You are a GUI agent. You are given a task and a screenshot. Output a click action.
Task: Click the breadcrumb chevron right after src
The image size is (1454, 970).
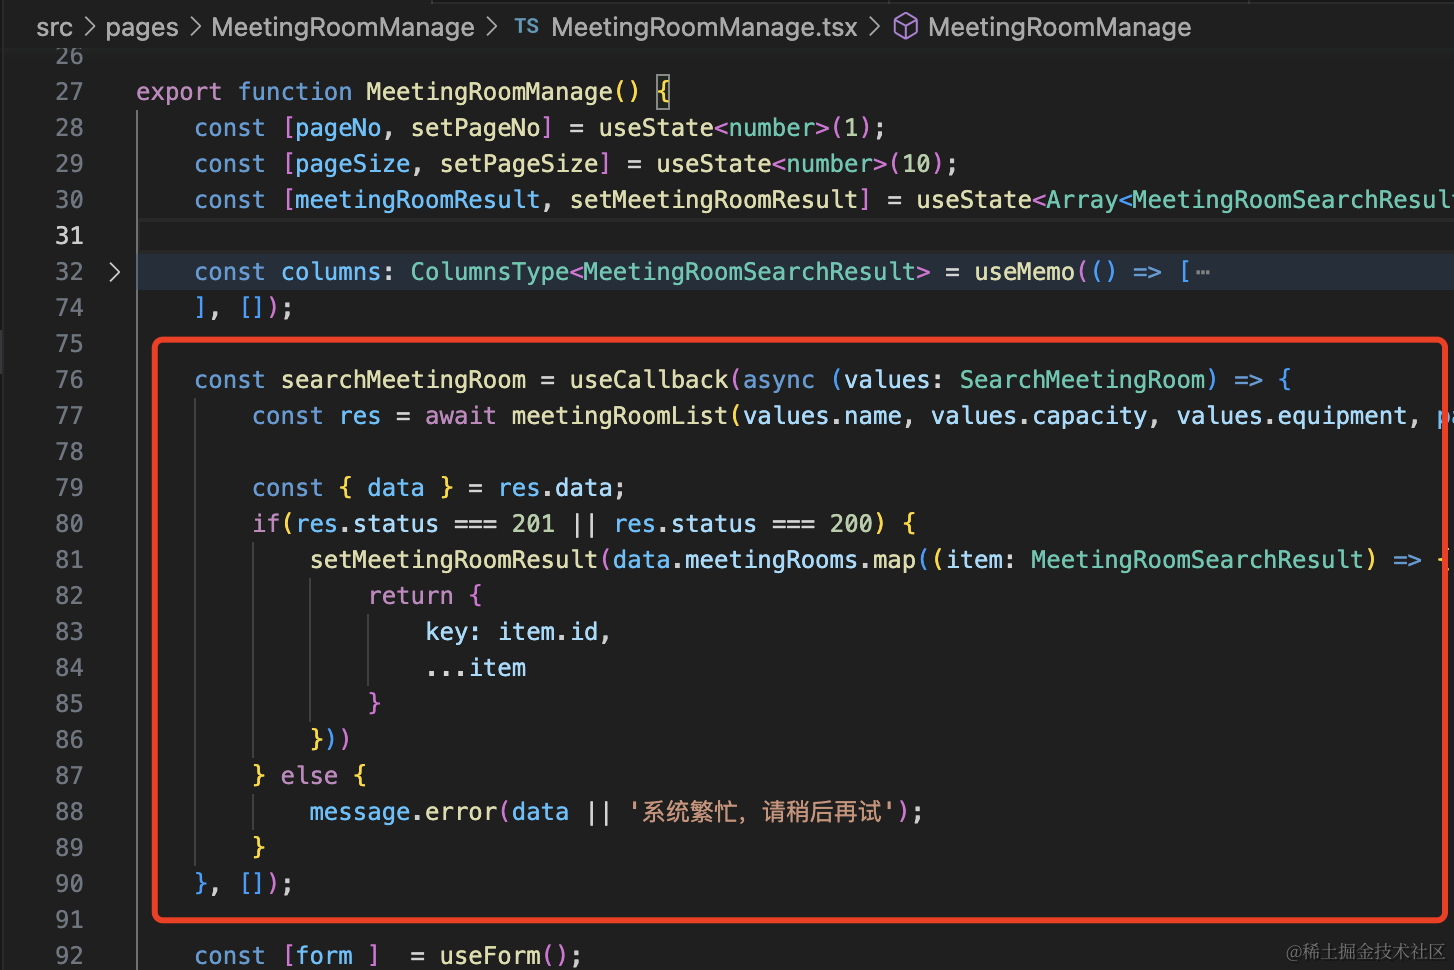tap(89, 27)
